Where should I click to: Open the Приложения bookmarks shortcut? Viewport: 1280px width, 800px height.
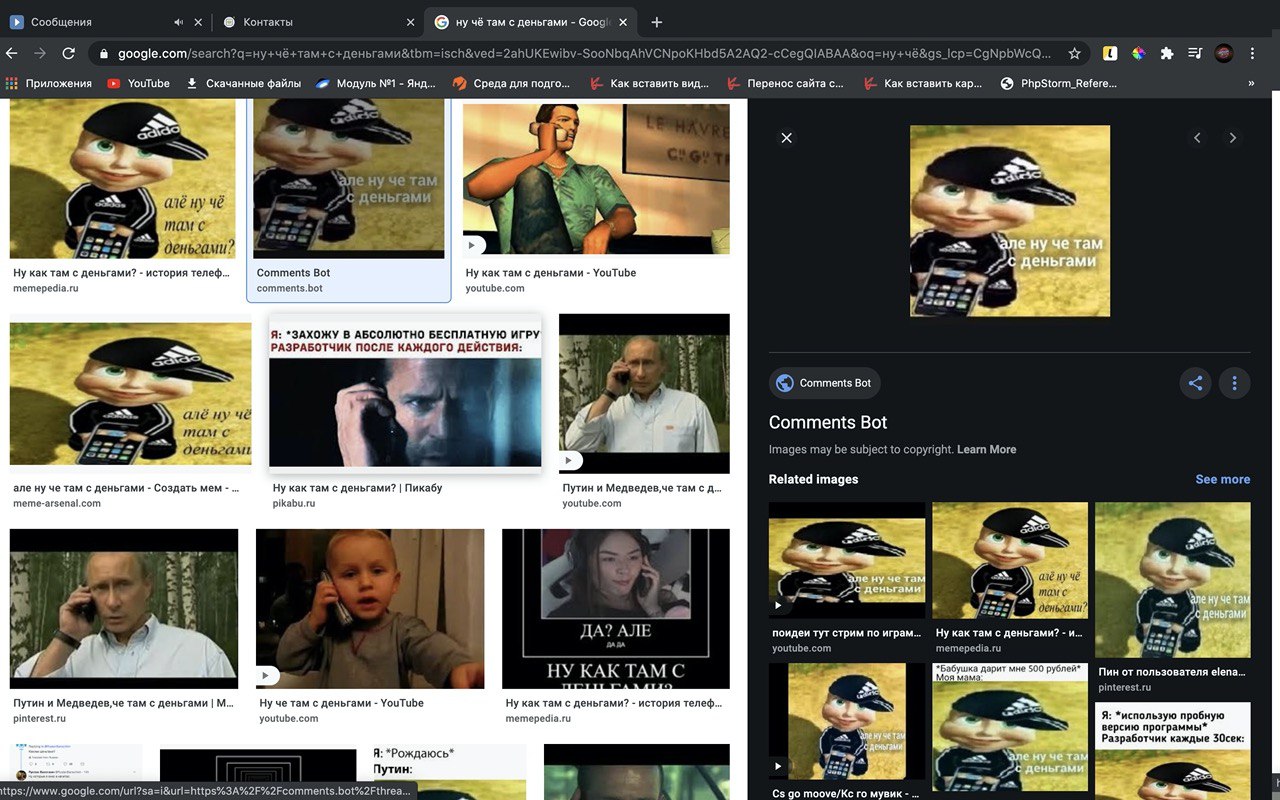point(49,83)
